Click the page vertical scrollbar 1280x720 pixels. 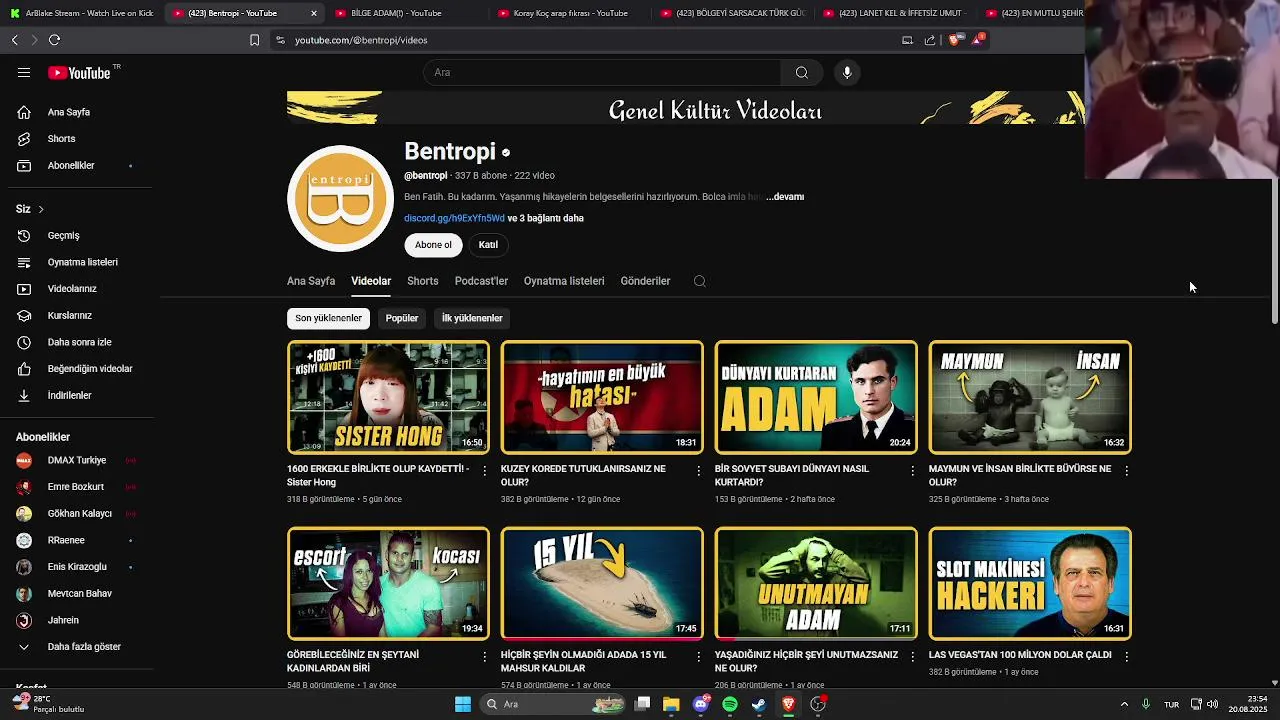click(1274, 251)
